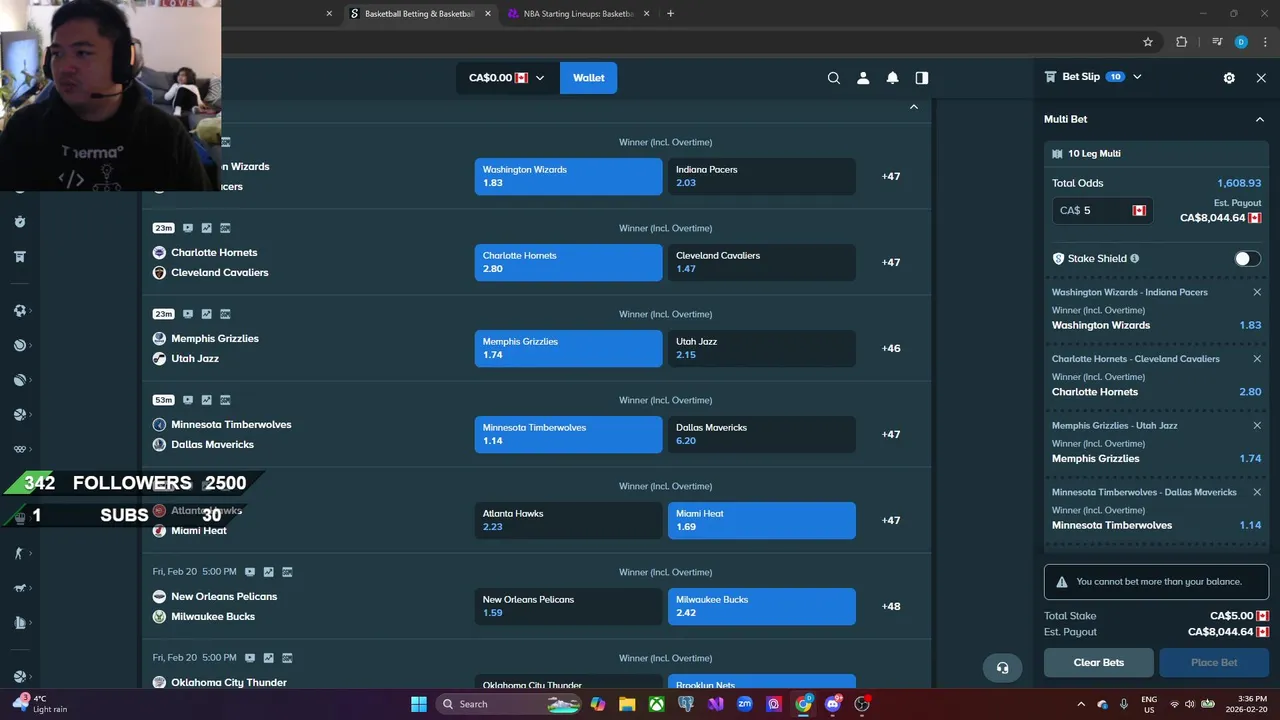Screen dimensions: 1280x720
Task: Expand +46 markets for Grizzlies vs Jazz
Action: click(x=891, y=348)
